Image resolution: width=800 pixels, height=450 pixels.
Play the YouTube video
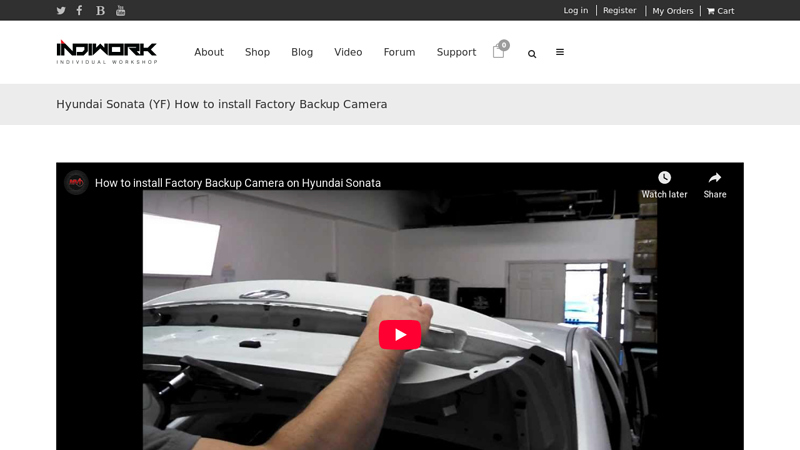click(400, 335)
